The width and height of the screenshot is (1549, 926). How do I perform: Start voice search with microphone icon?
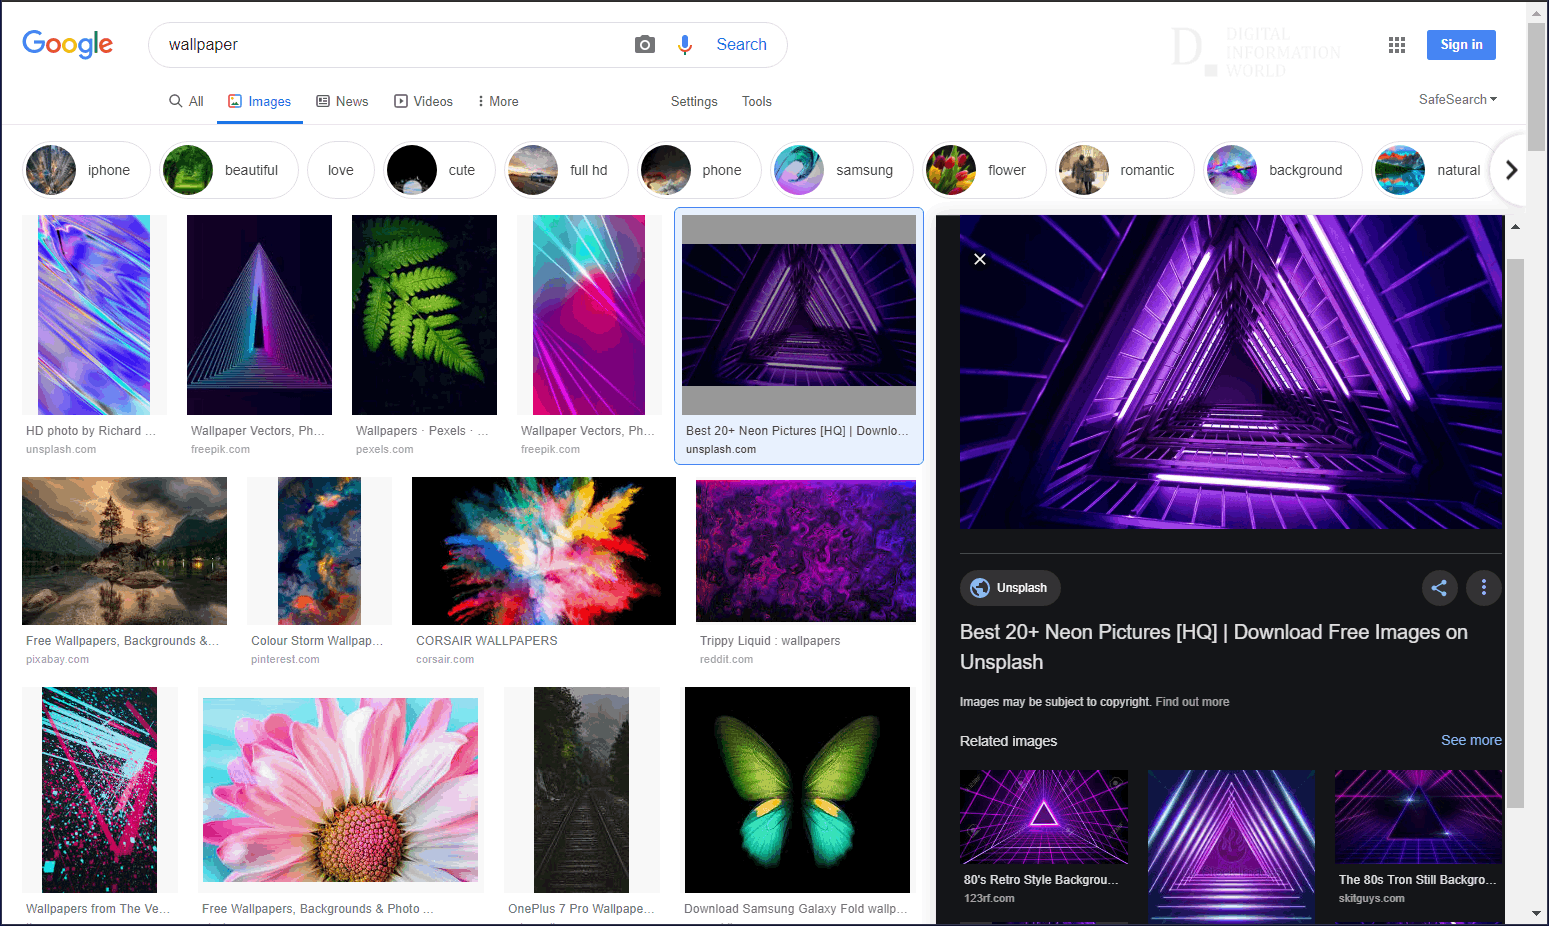(685, 44)
